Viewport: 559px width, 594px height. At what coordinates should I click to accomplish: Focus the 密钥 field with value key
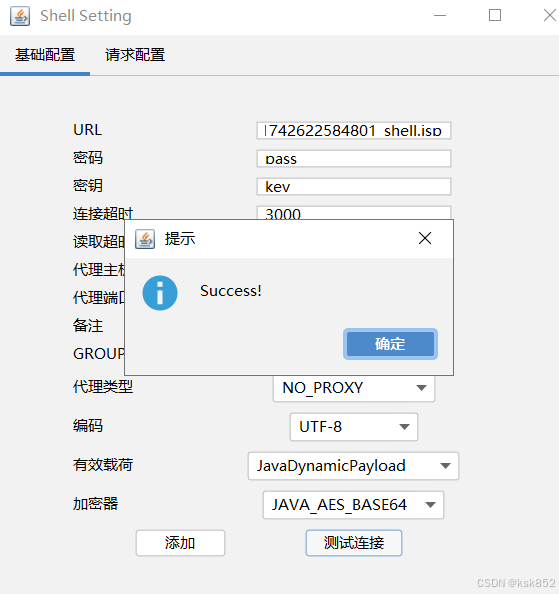coord(354,187)
